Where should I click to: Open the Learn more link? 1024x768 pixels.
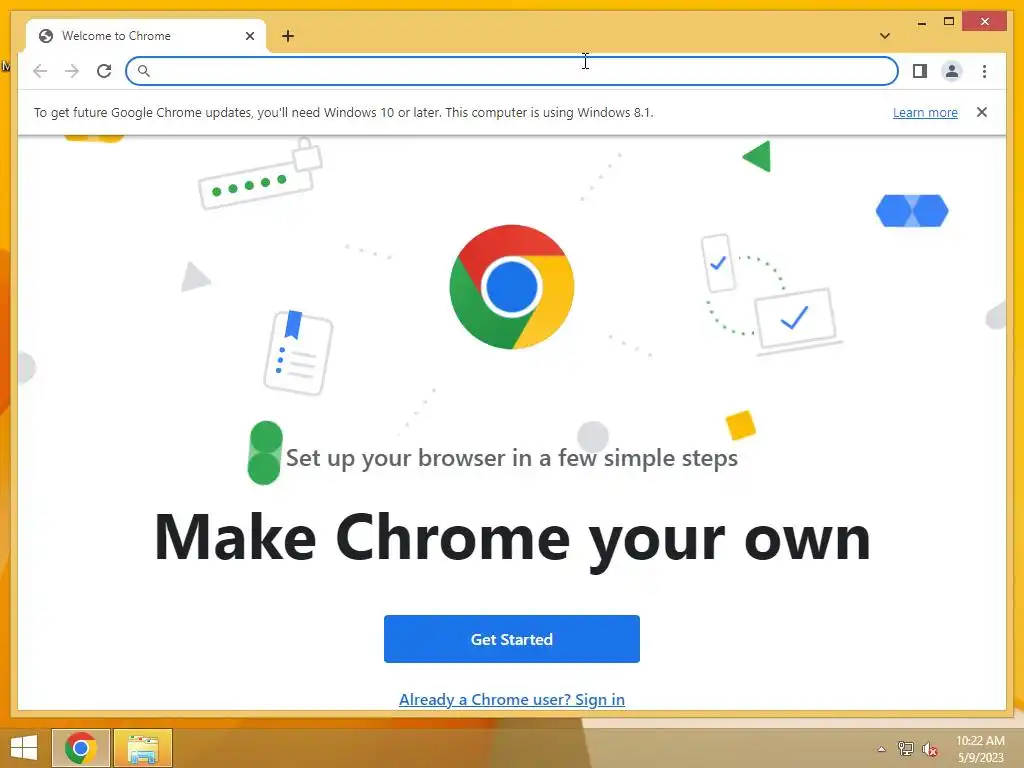pos(925,112)
